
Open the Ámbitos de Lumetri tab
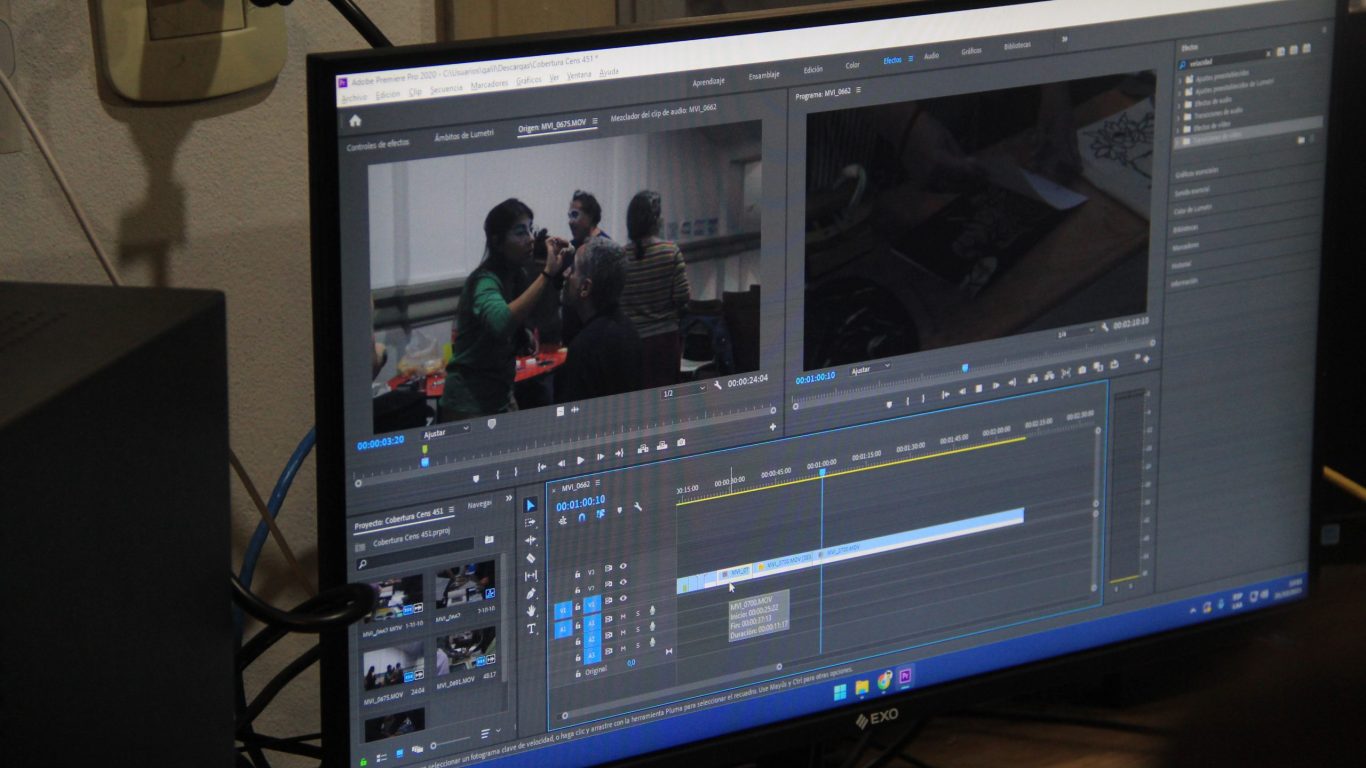pos(464,135)
